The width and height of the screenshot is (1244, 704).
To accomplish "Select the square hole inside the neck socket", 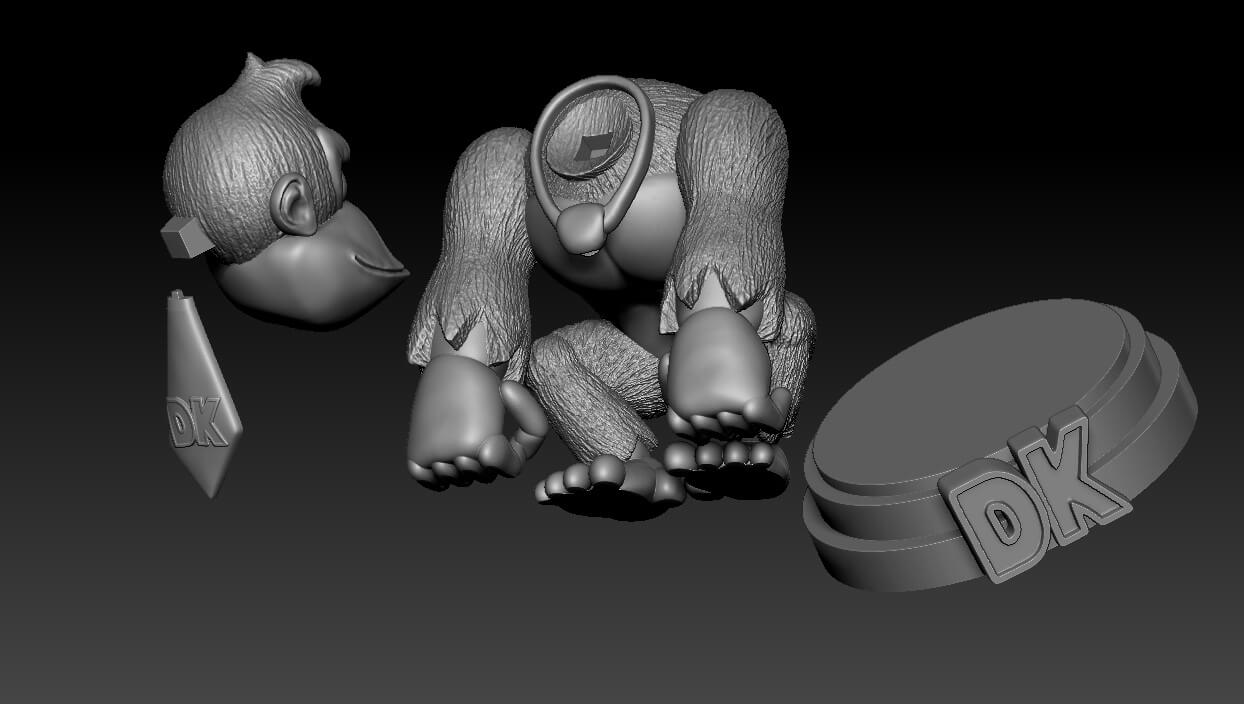I will (x=595, y=150).
